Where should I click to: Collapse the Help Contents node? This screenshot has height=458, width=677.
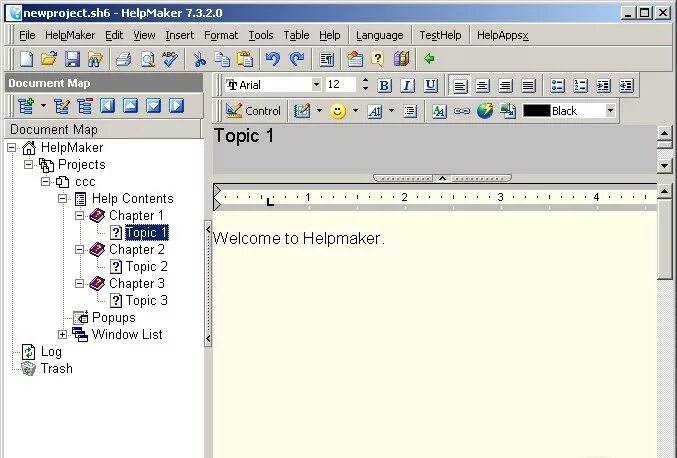click(62, 199)
